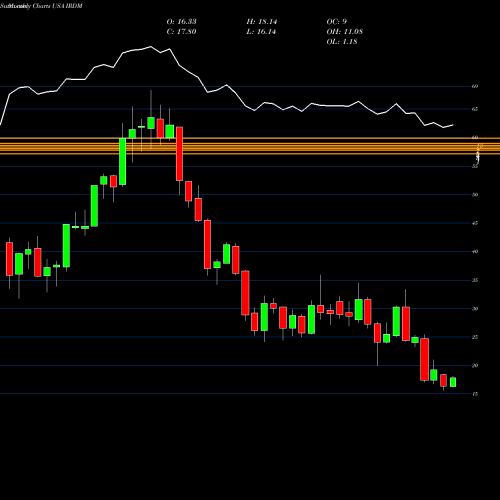Click the high price 'H: 18.14'
The height and width of the screenshot is (500, 500).
(x=262, y=22)
